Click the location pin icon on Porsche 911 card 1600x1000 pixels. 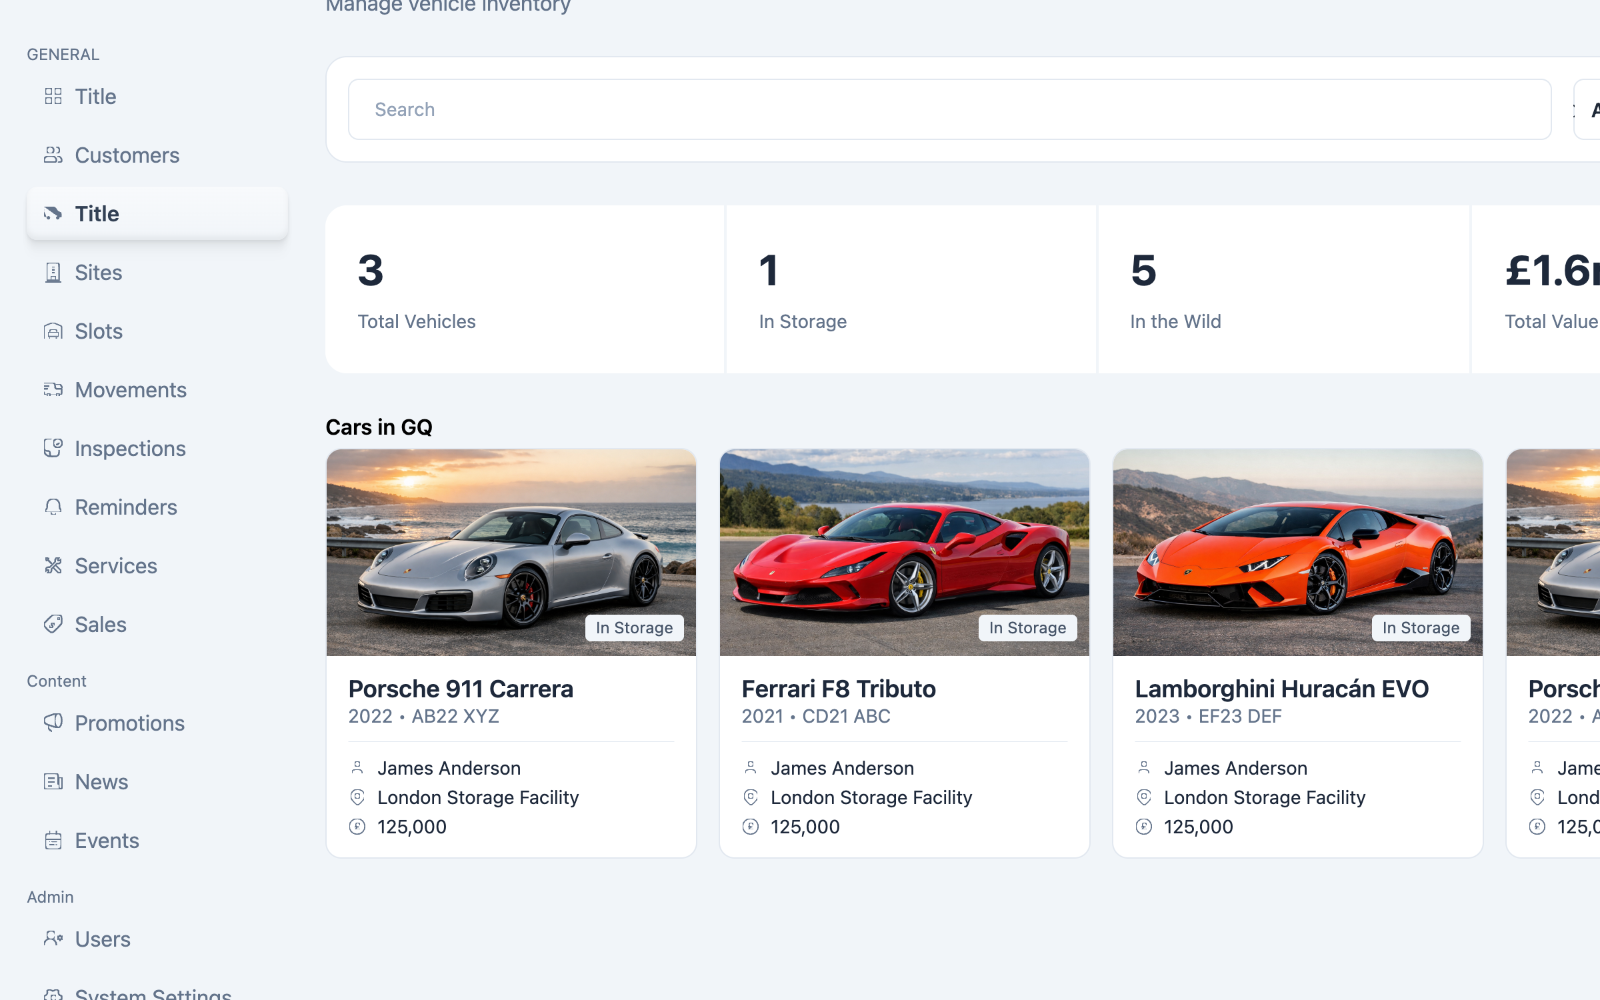(357, 797)
